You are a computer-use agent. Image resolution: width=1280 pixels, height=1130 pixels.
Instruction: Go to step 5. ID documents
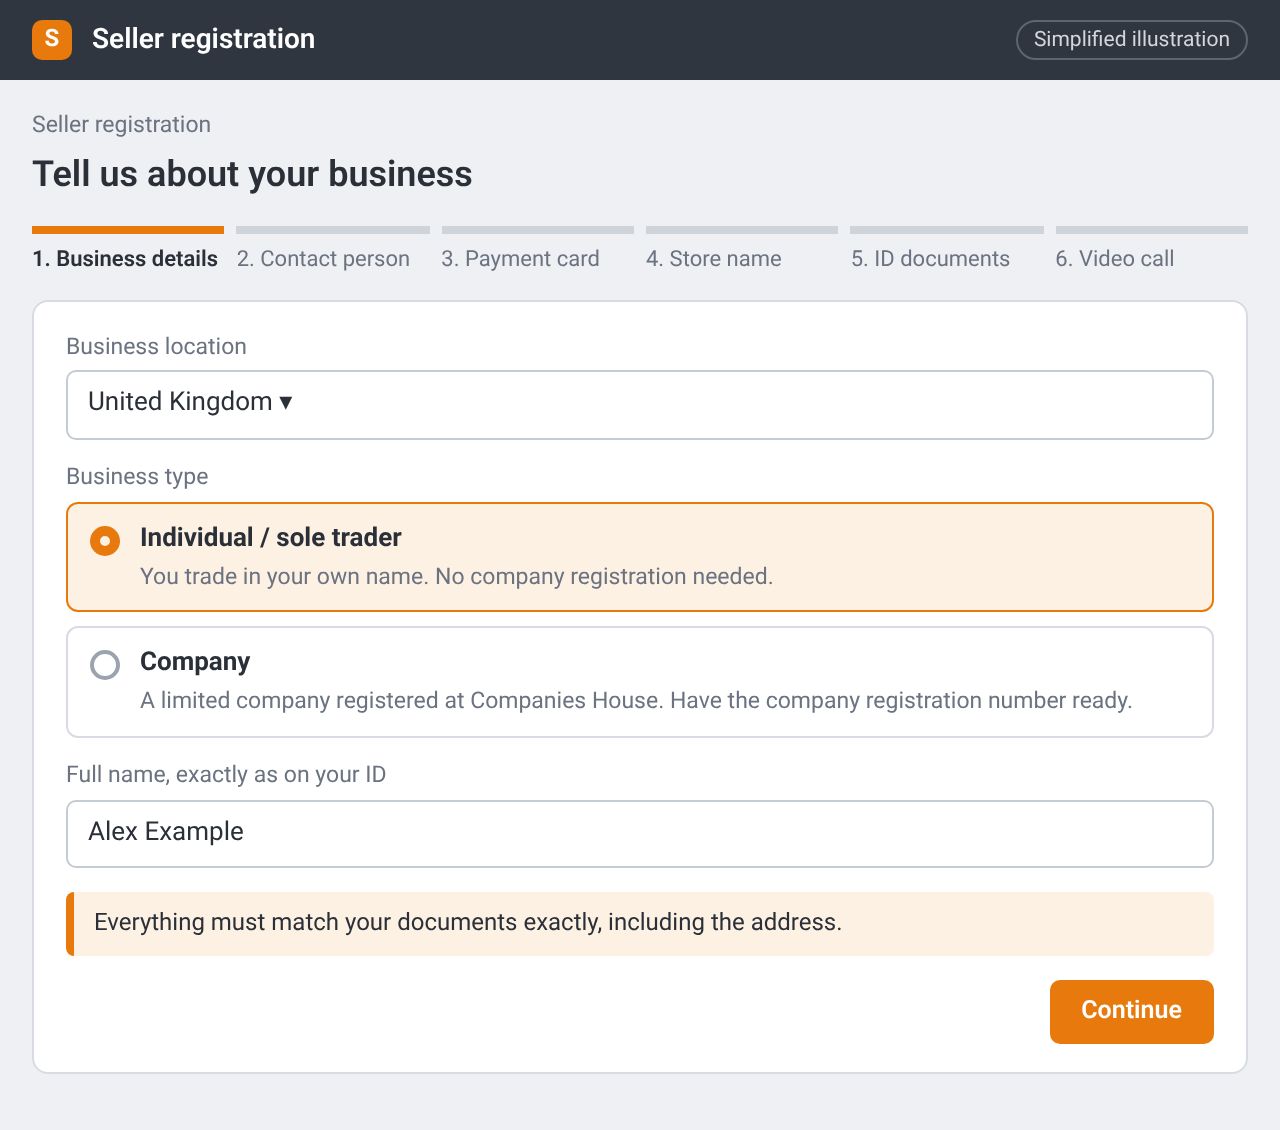(946, 249)
